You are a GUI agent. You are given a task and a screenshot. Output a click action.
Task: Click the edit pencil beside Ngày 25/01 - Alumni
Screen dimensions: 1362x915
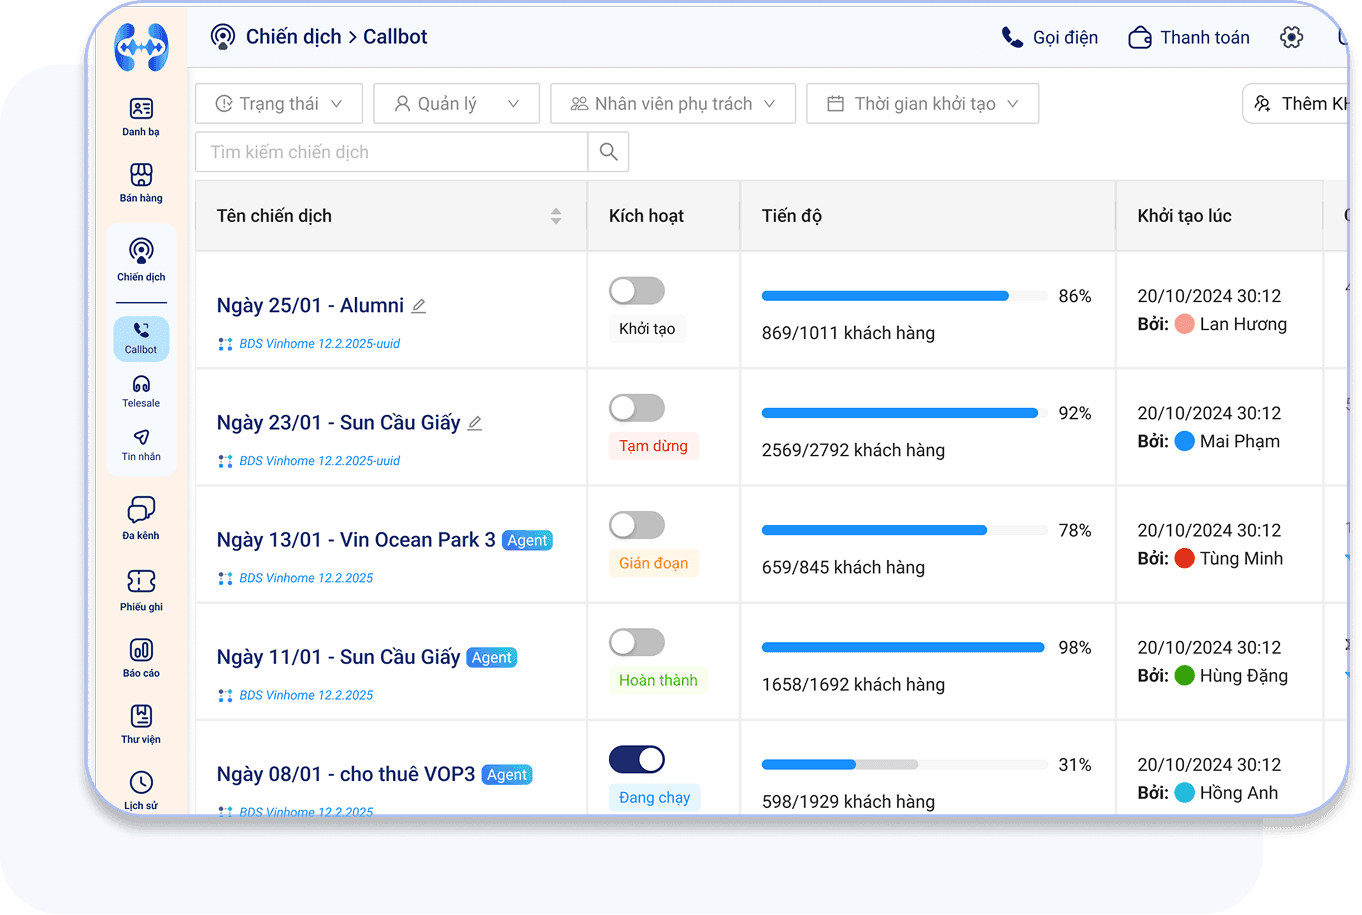coord(419,306)
